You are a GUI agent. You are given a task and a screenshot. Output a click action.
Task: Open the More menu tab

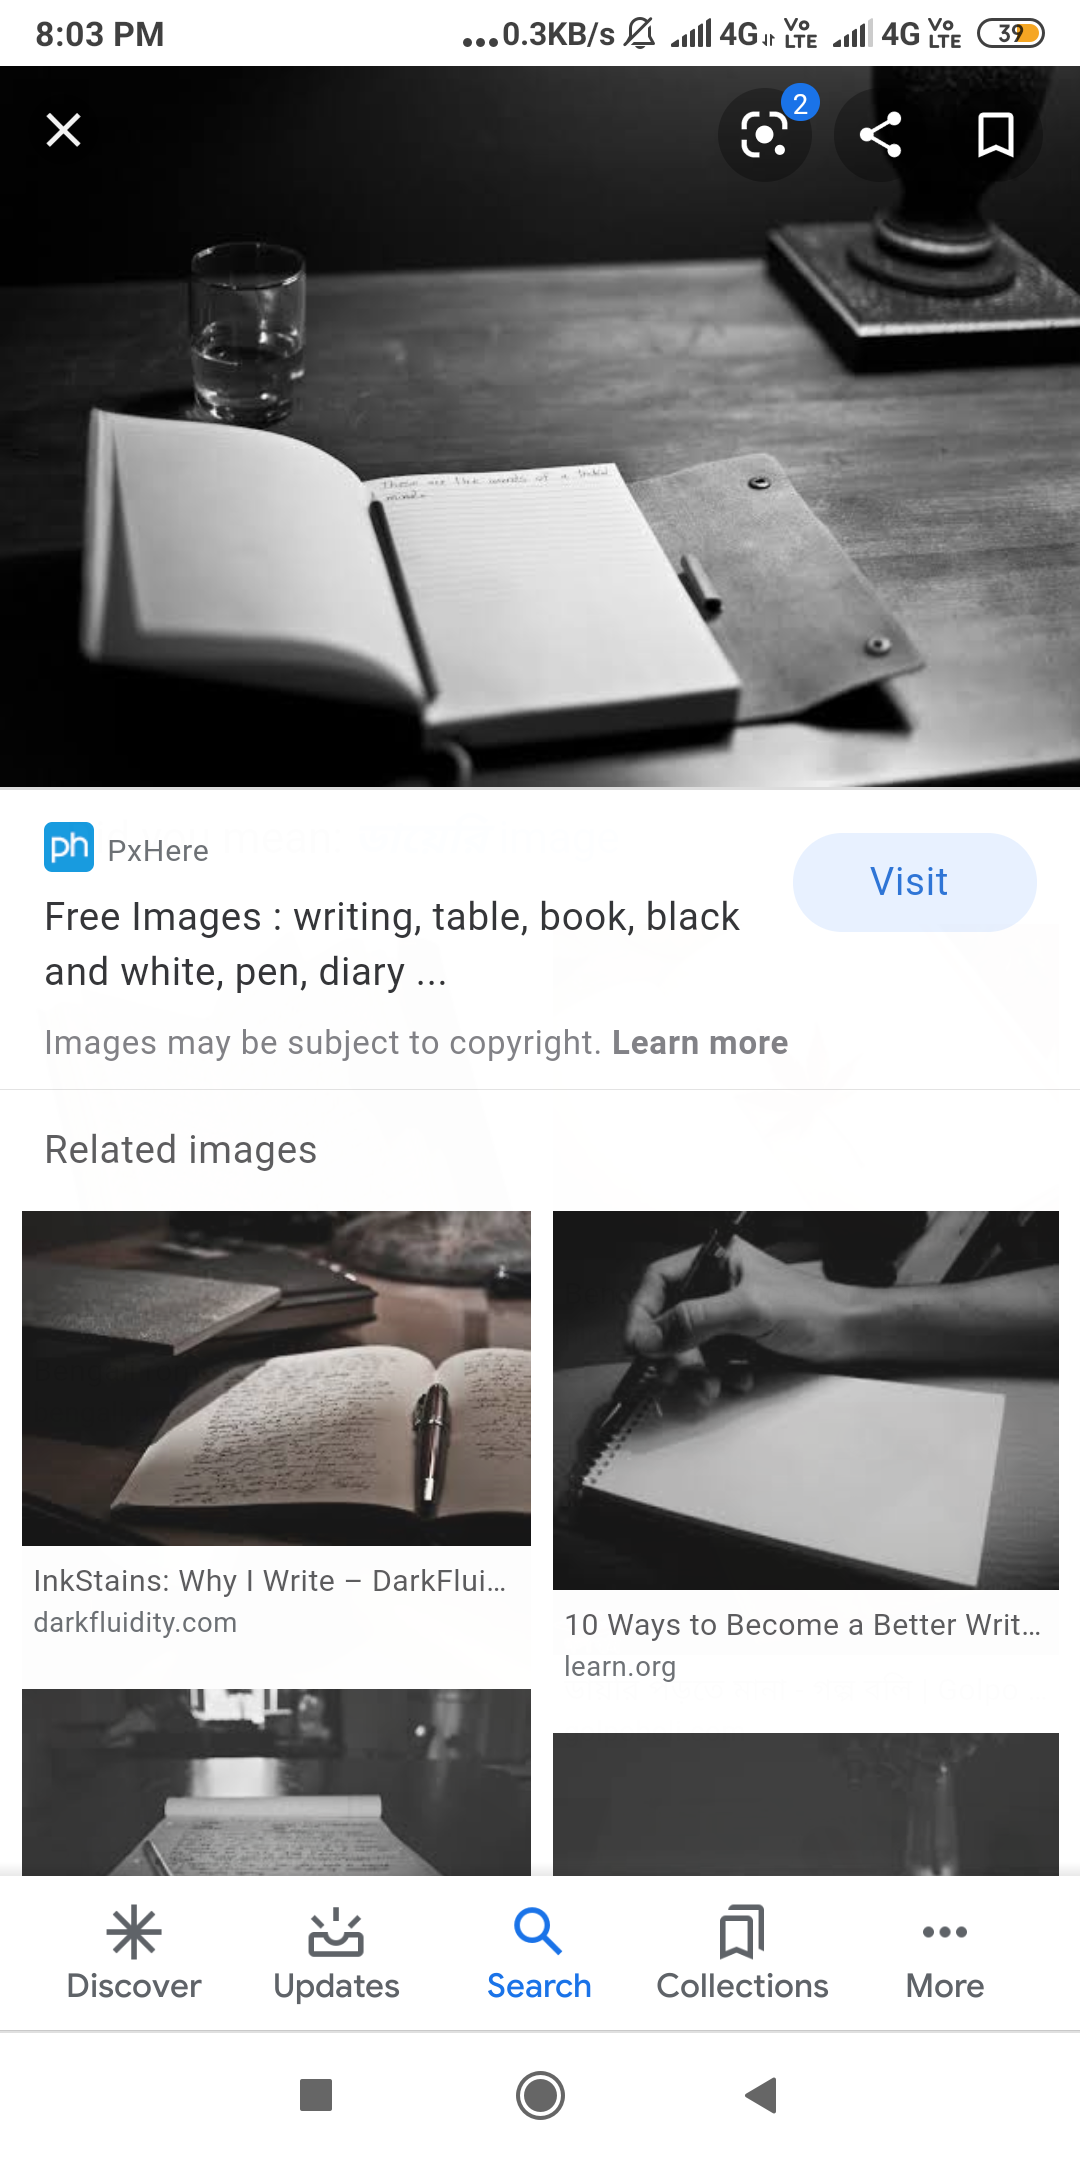tap(945, 1953)
